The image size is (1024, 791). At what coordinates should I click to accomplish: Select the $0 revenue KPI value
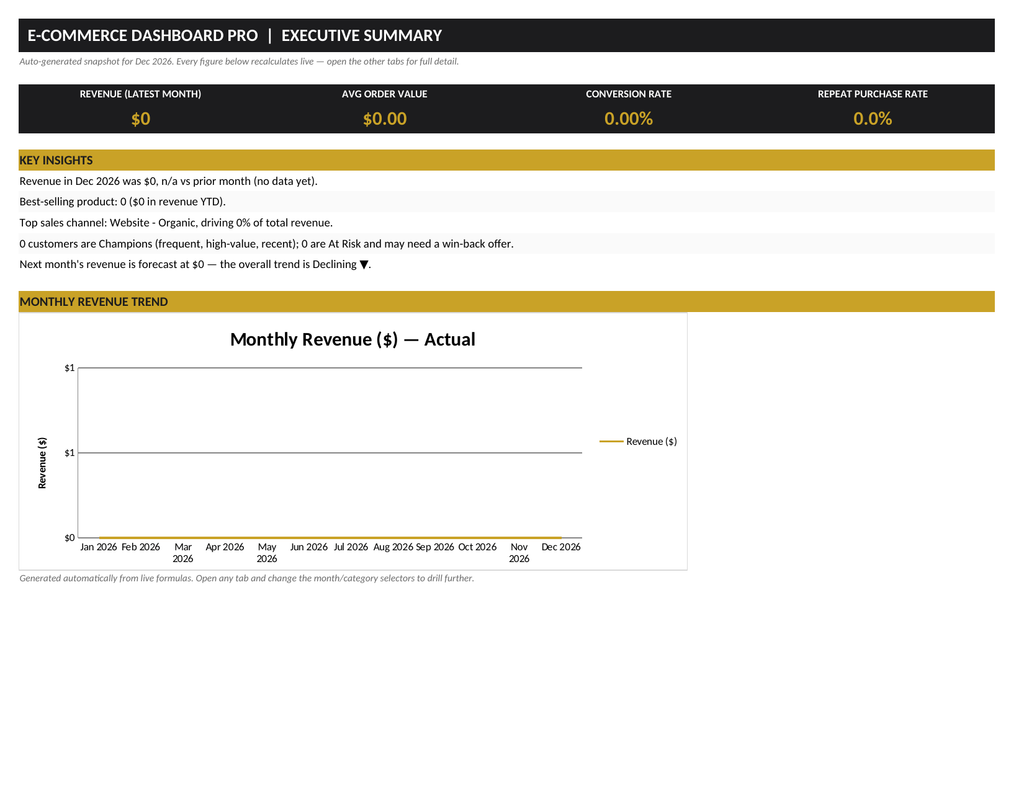(x=140, y=119)
